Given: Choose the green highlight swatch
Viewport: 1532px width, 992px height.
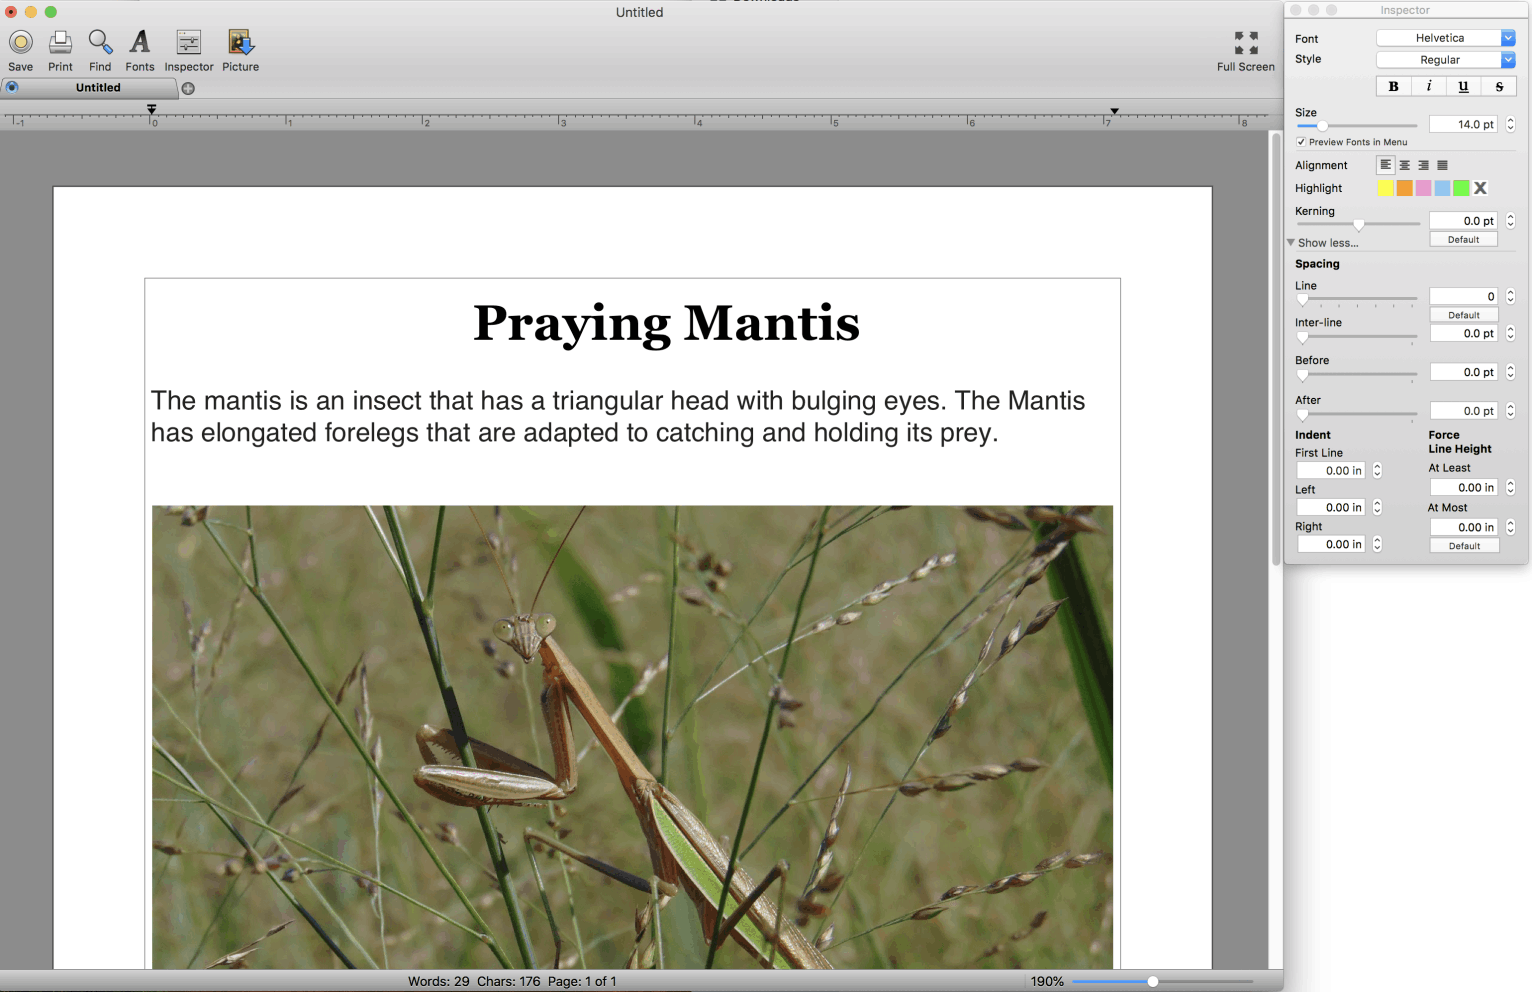Looking at the screenshot, I should pos(1461,188).
